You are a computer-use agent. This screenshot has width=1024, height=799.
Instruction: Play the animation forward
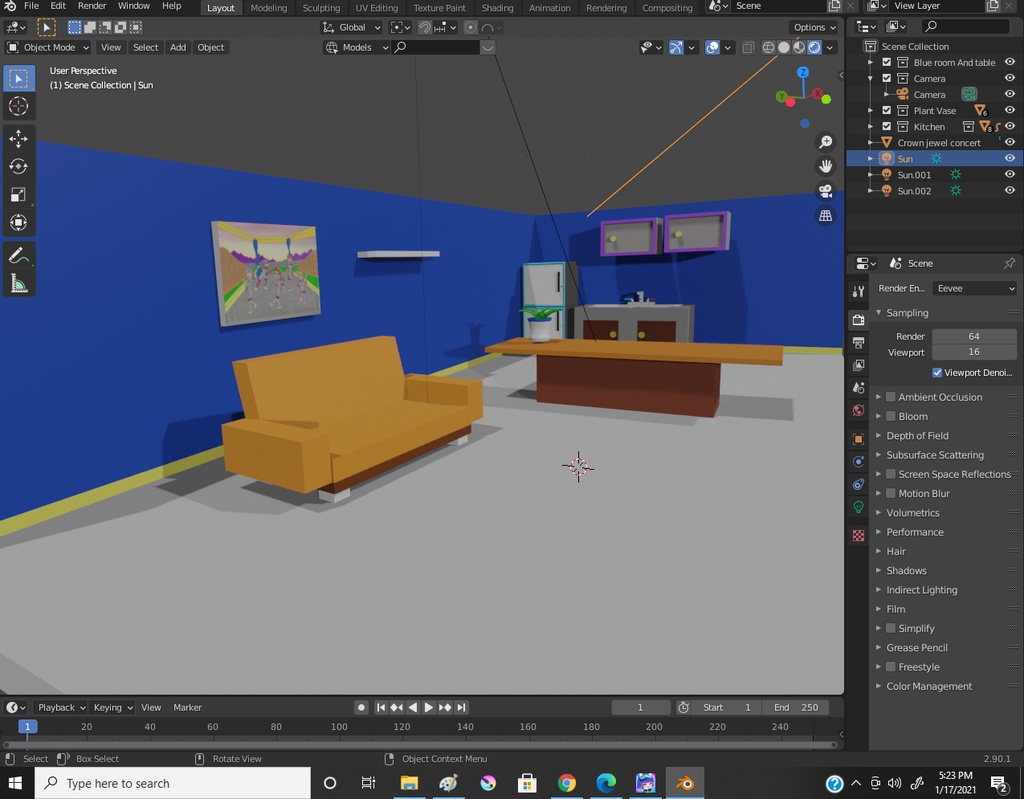(428, 708)
